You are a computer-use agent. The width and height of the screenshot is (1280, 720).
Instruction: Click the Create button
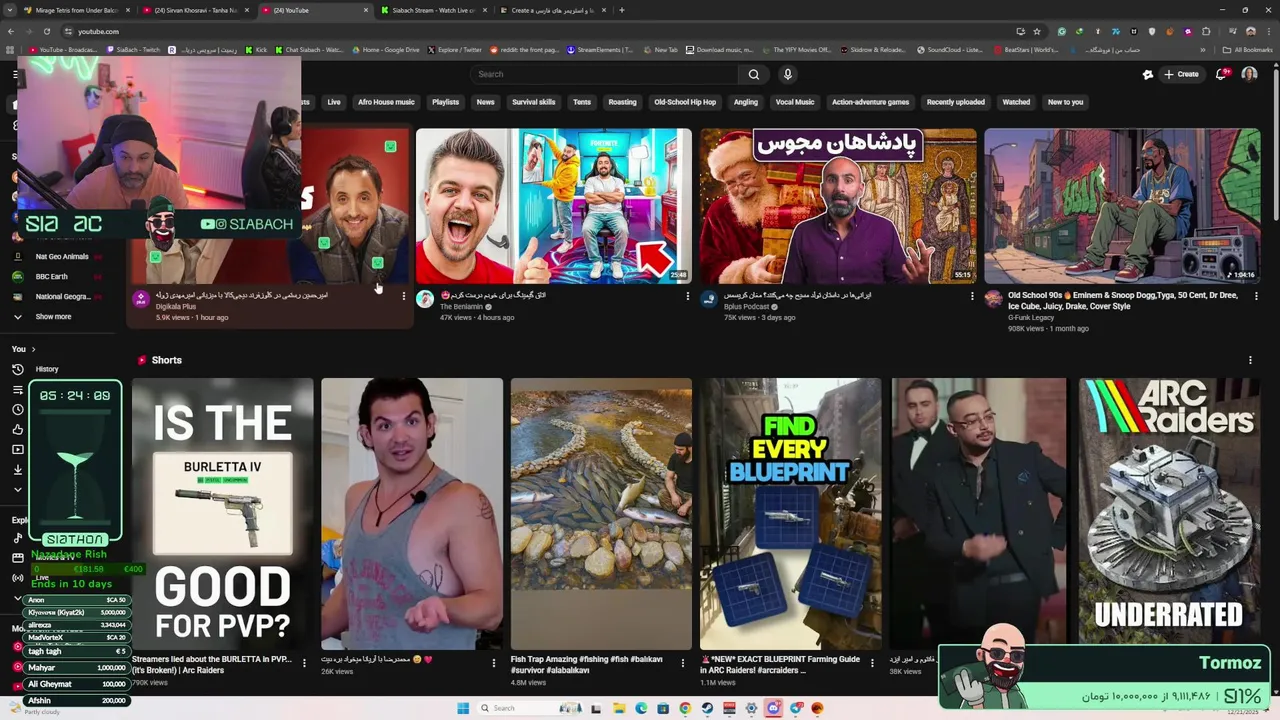(x=1181, y=74)
